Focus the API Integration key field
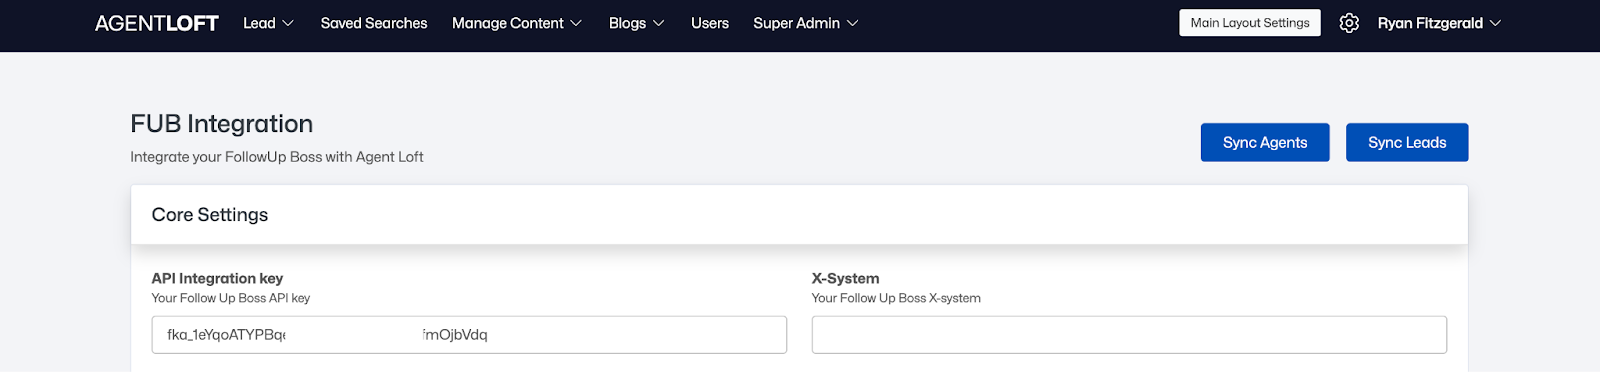1600x372 pixels. point(469,335)
